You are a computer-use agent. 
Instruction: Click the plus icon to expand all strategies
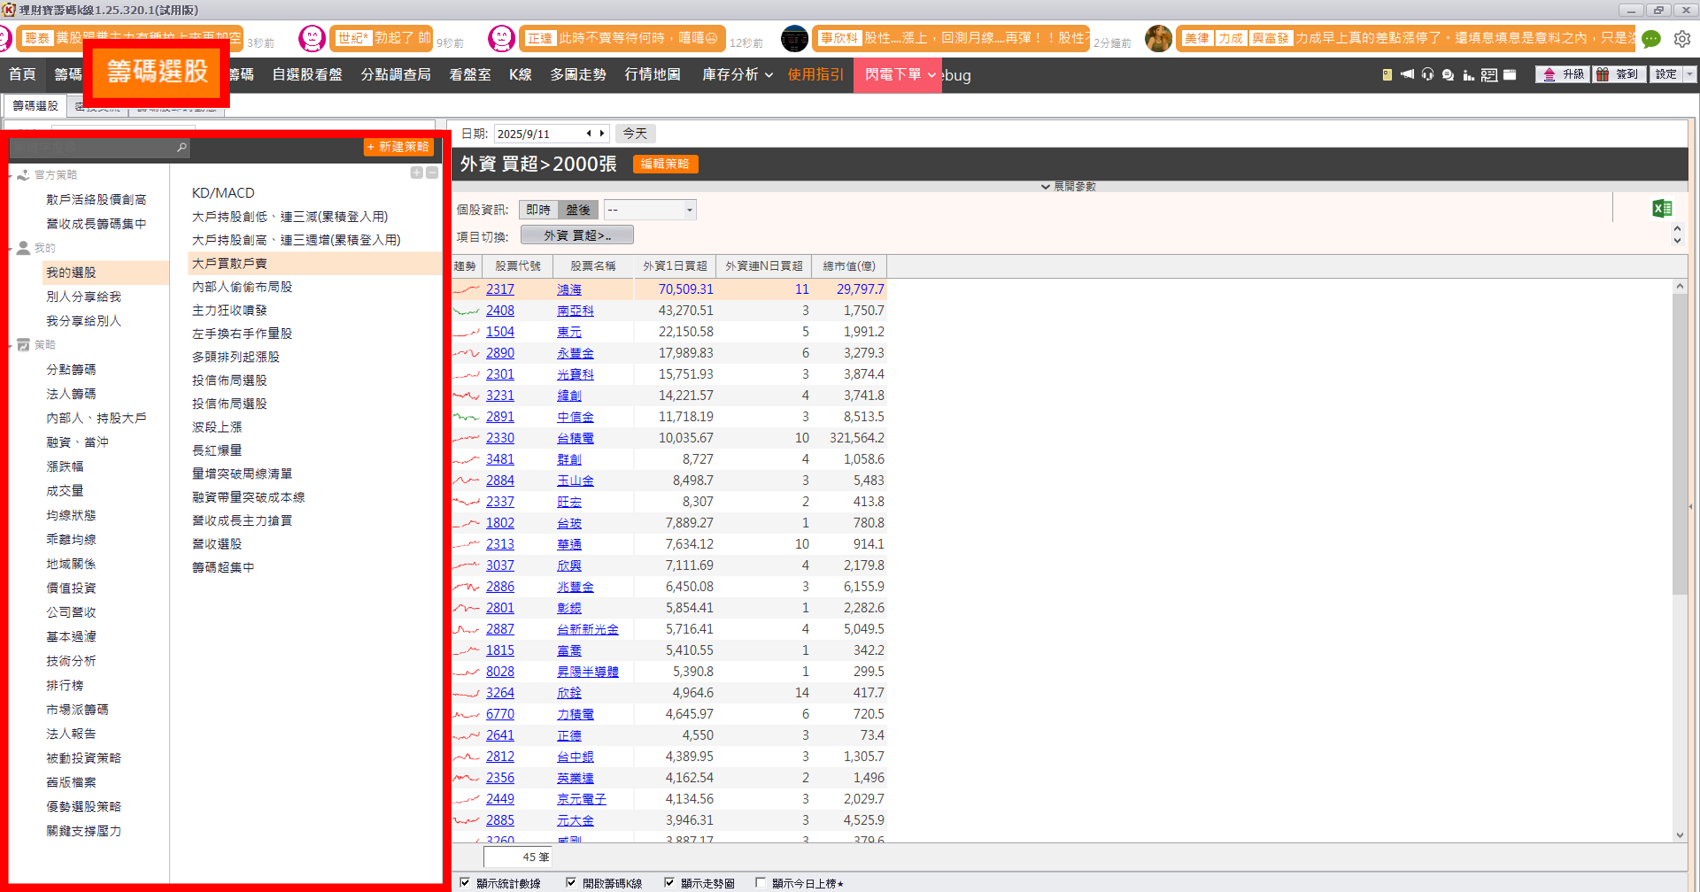click(x=416, y=173)
